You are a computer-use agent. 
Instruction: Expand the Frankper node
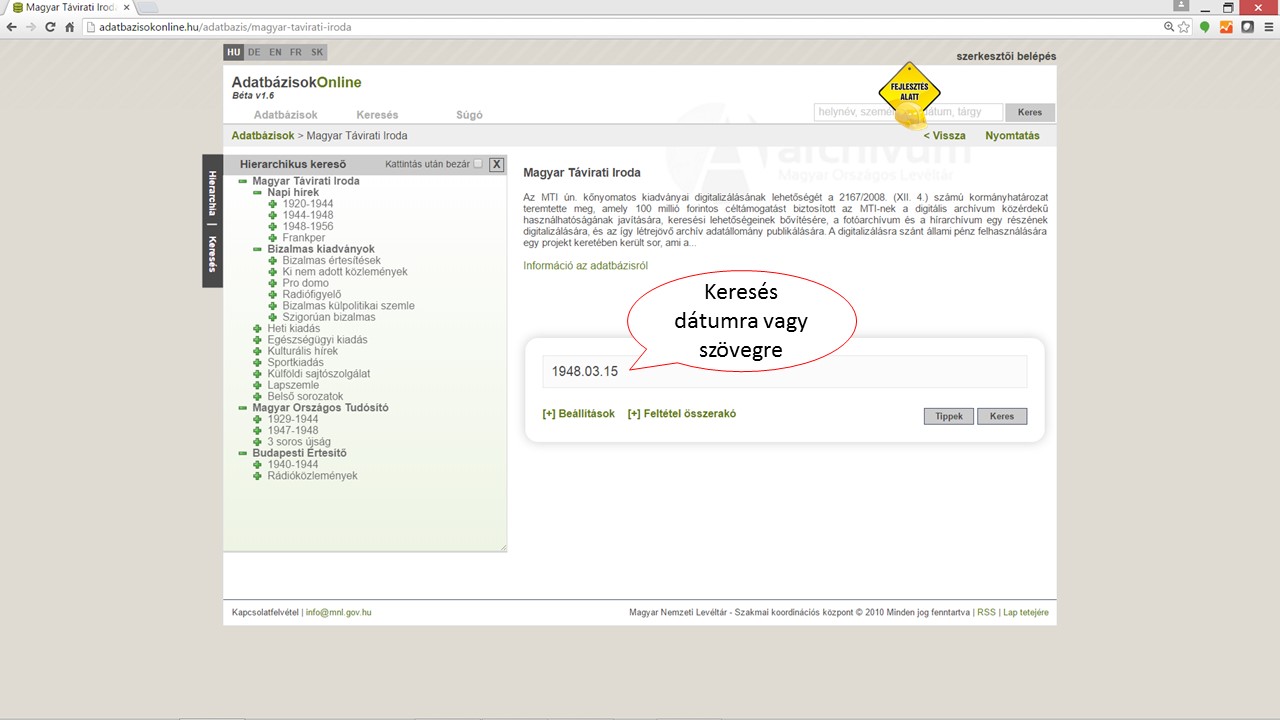coord(272,238)
